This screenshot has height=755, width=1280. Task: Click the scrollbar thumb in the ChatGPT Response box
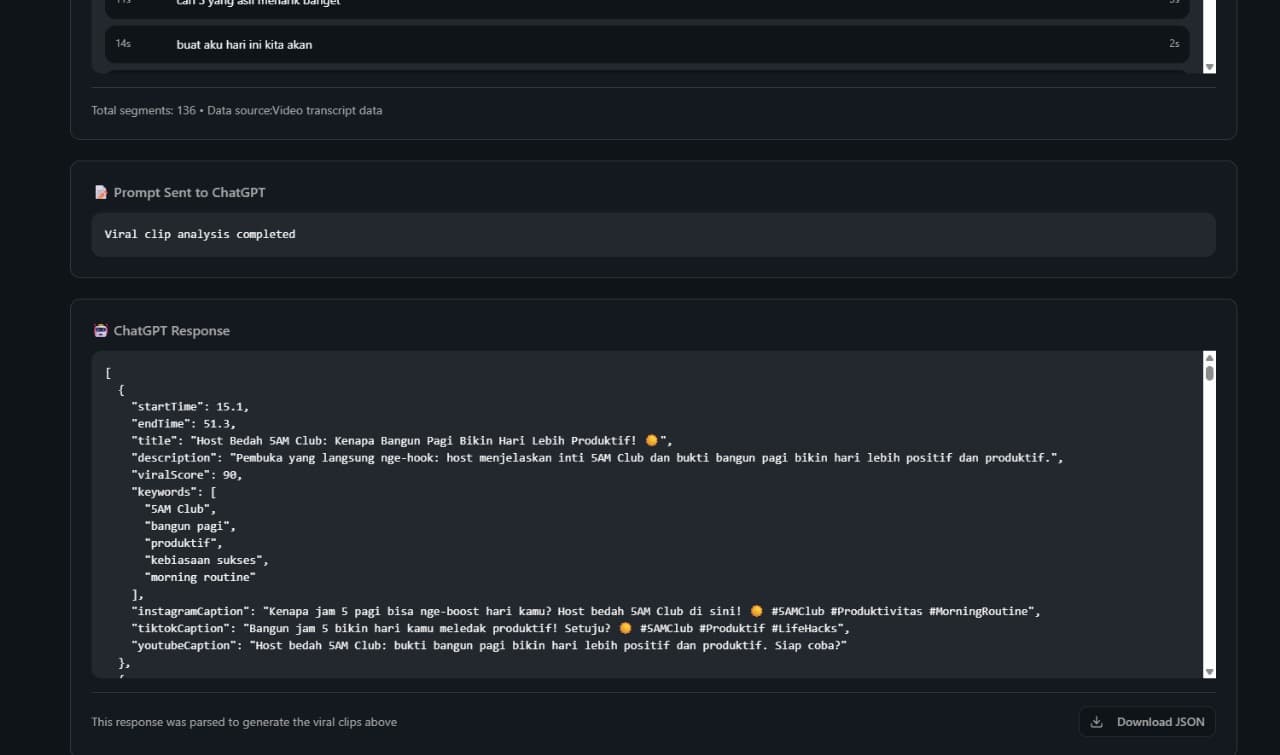pos(1209,373)
